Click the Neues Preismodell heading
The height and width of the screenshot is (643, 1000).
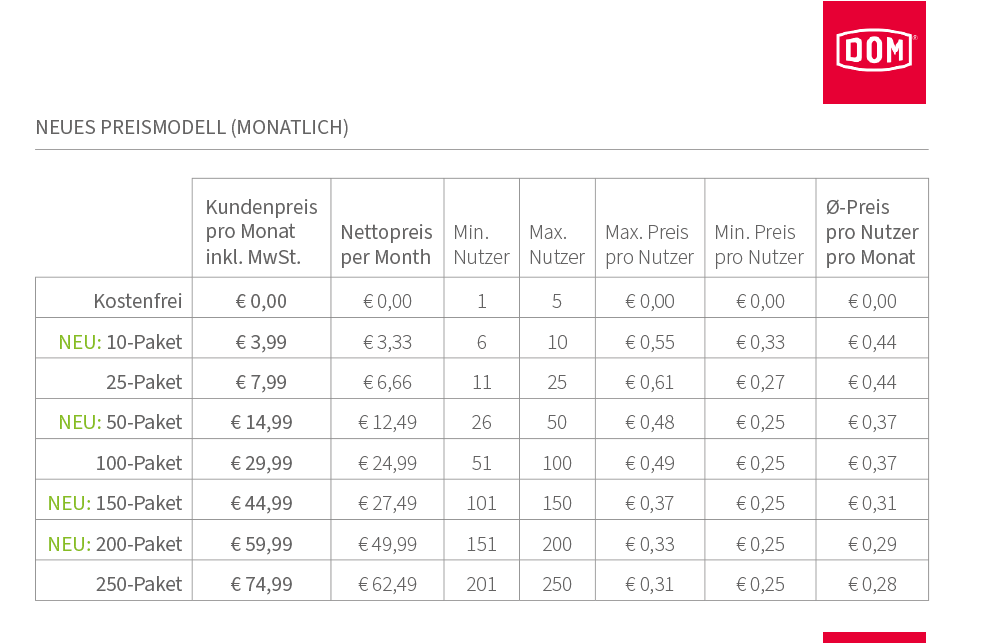coord(192,127)
